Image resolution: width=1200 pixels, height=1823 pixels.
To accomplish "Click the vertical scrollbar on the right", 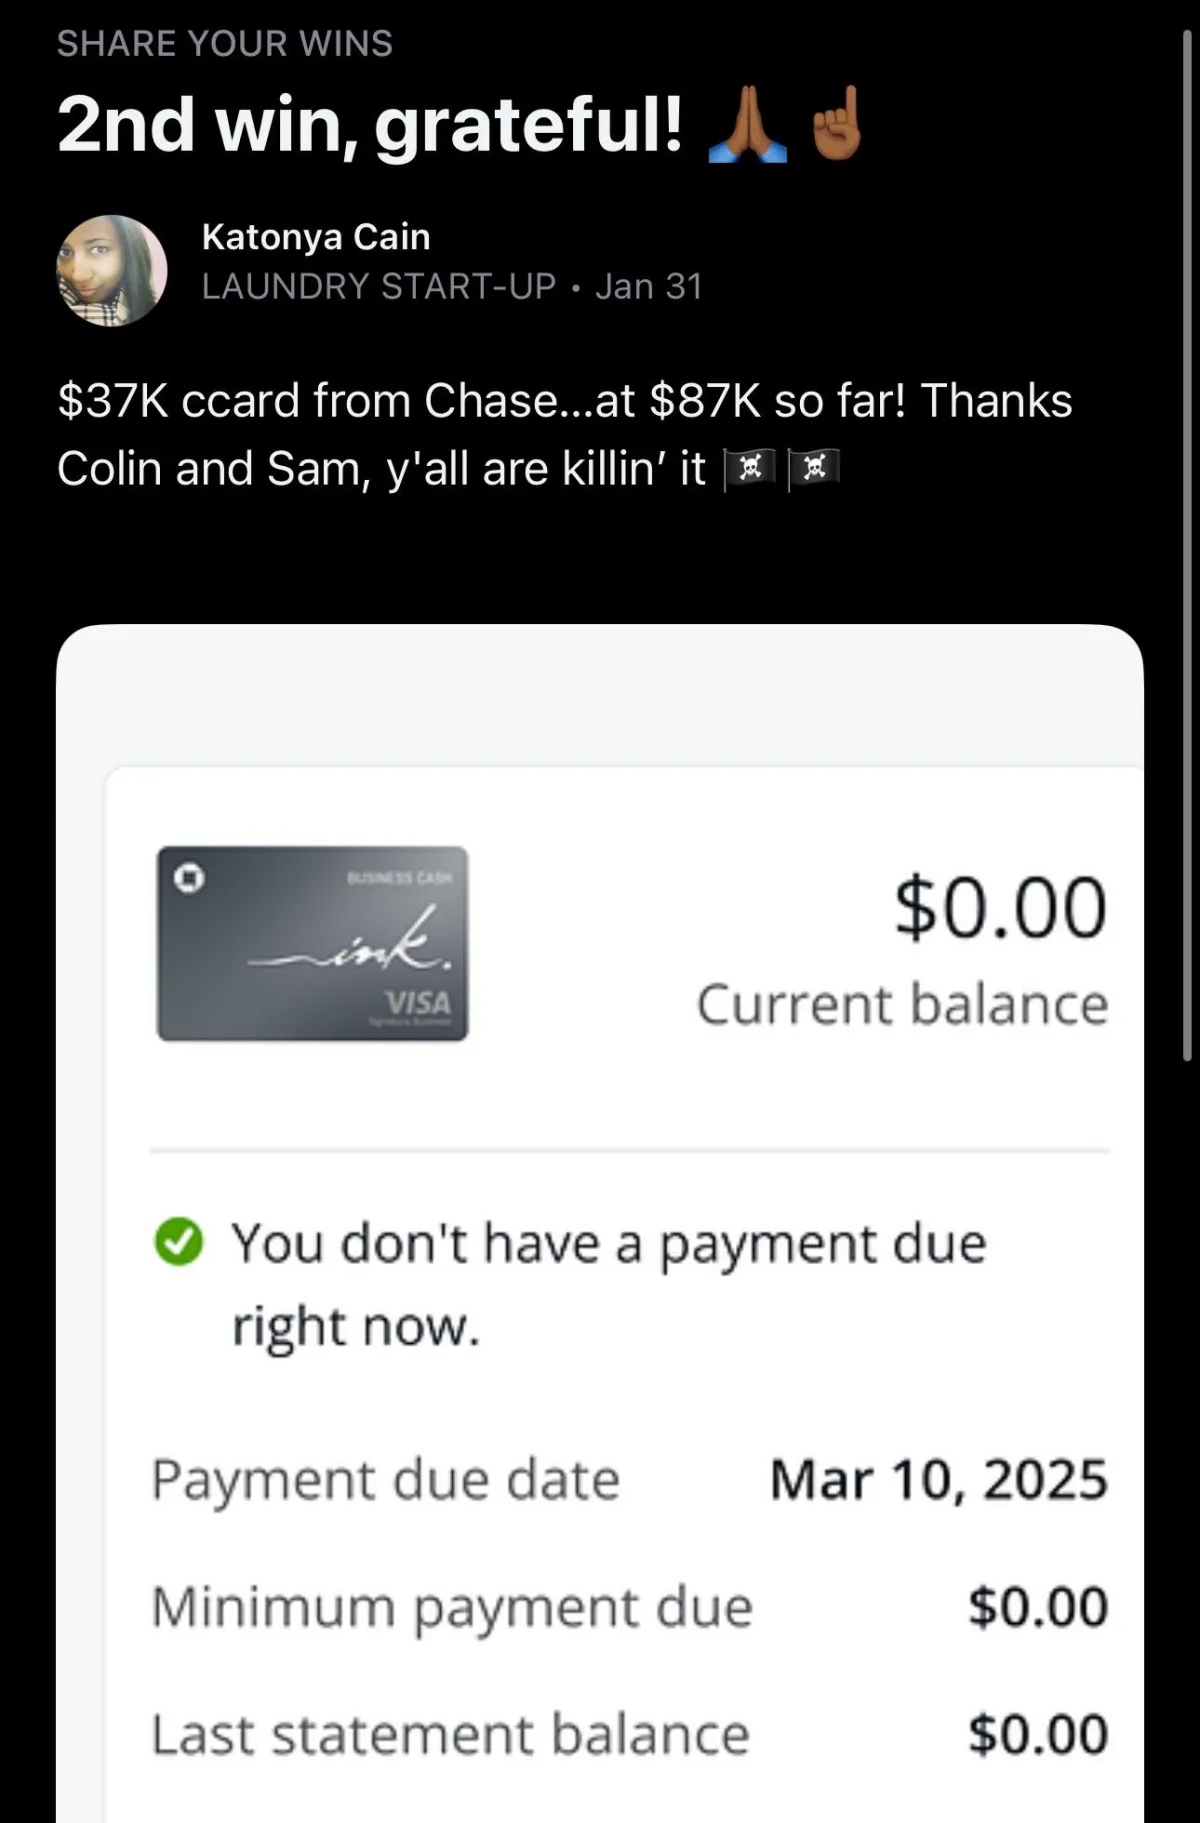I will point(1186,540).
